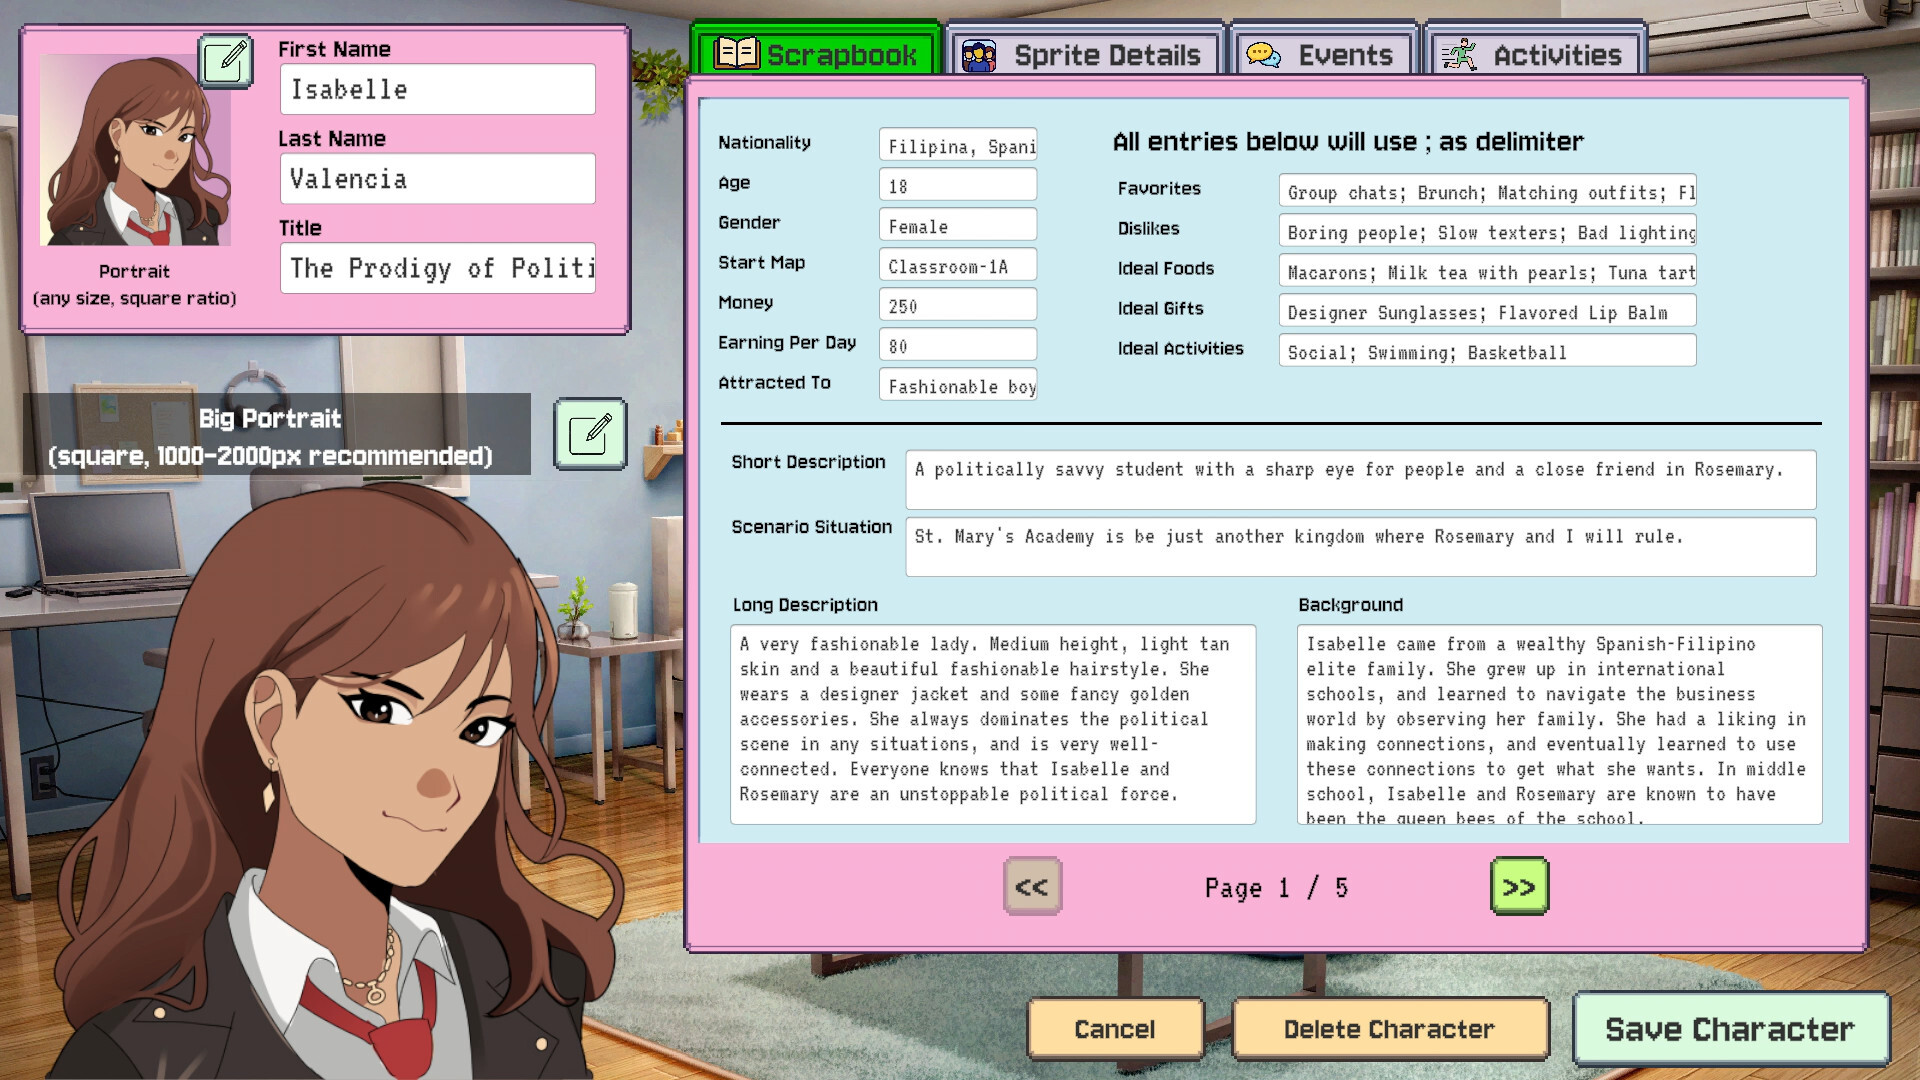Click the 'Big Portrait' label text

pos(270,418)
